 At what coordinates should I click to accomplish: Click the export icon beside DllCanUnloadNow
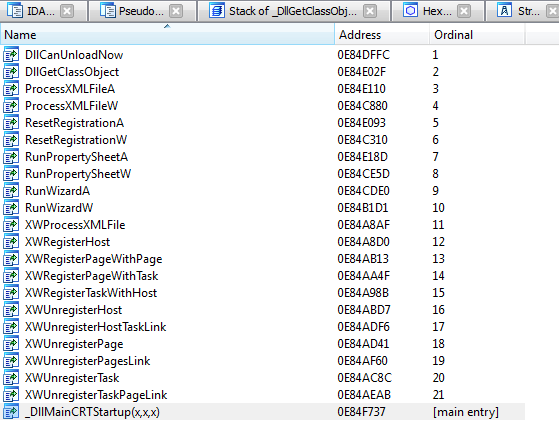11,55
